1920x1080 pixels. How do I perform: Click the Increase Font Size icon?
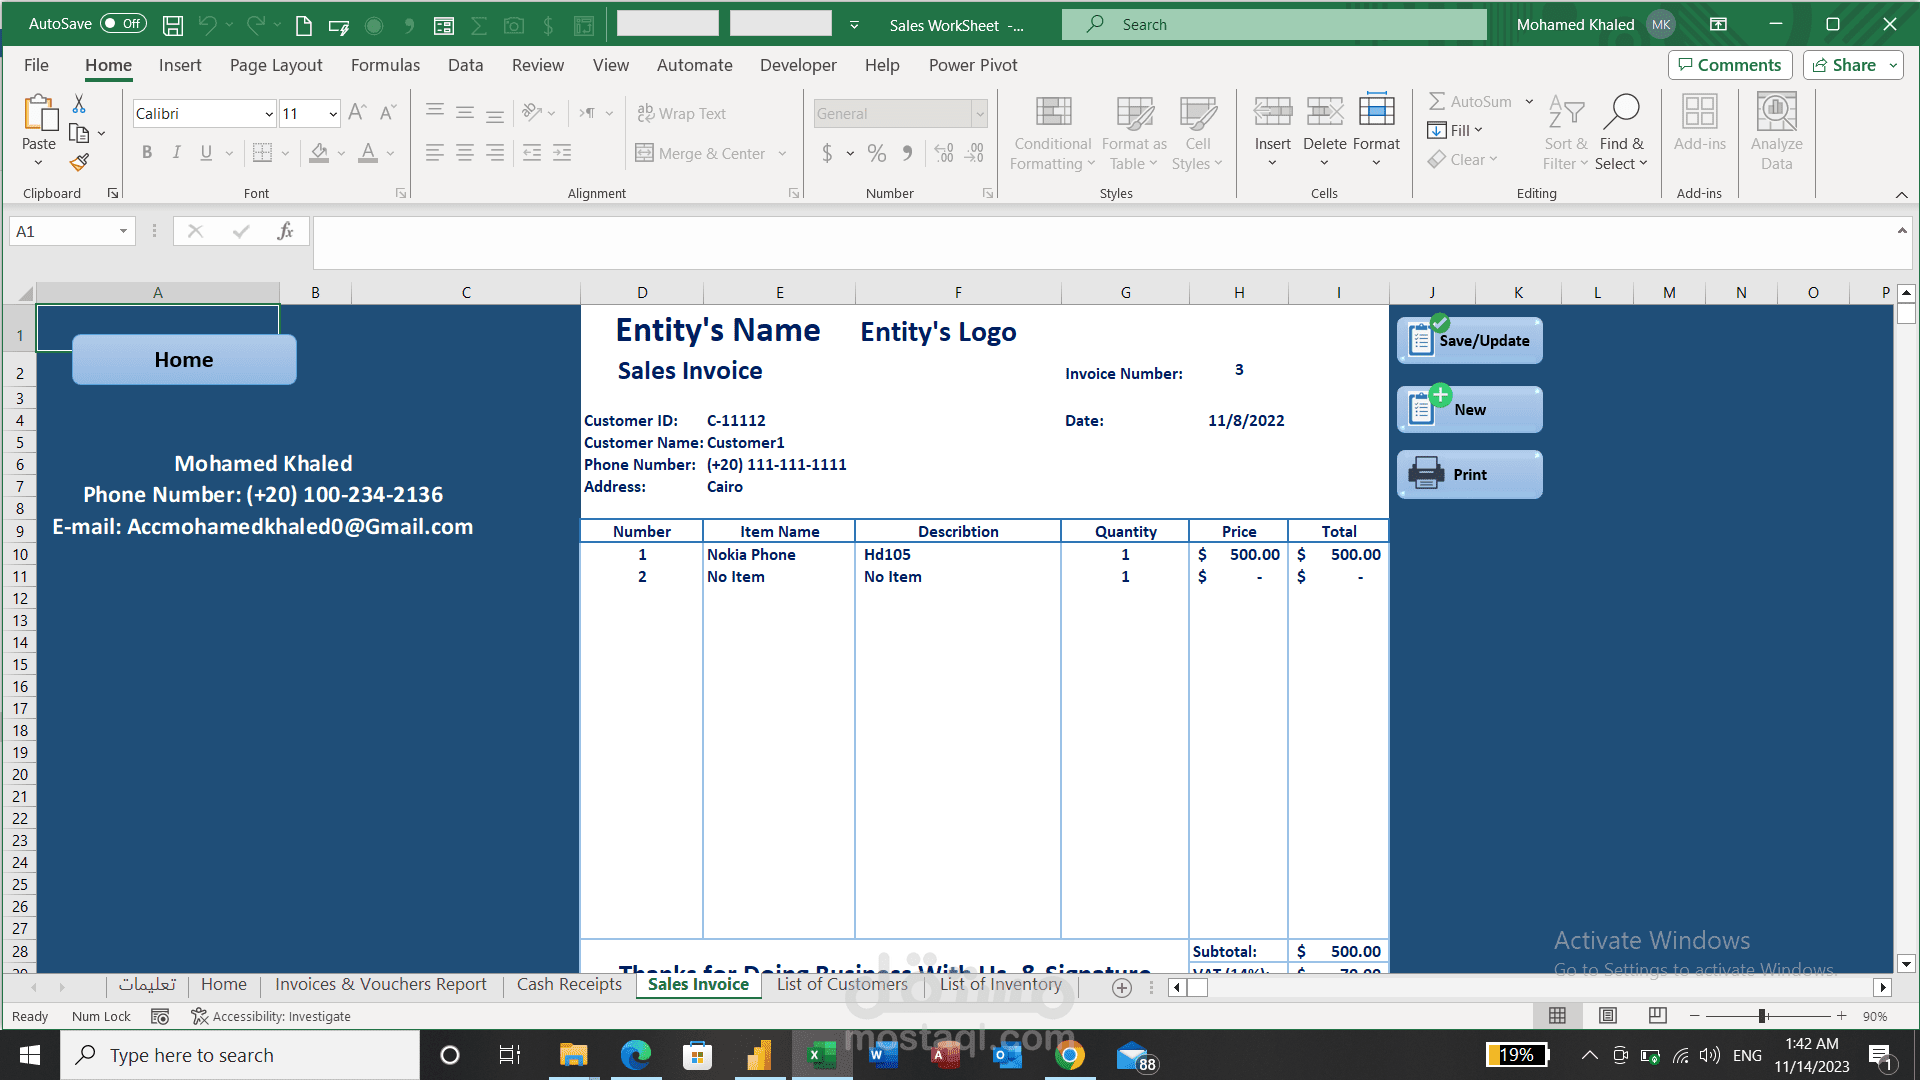click(x=357, y=113)
